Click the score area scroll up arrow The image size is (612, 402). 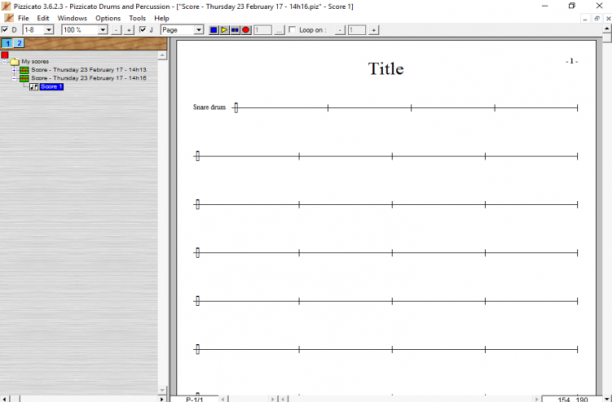[x=607, y=28]
